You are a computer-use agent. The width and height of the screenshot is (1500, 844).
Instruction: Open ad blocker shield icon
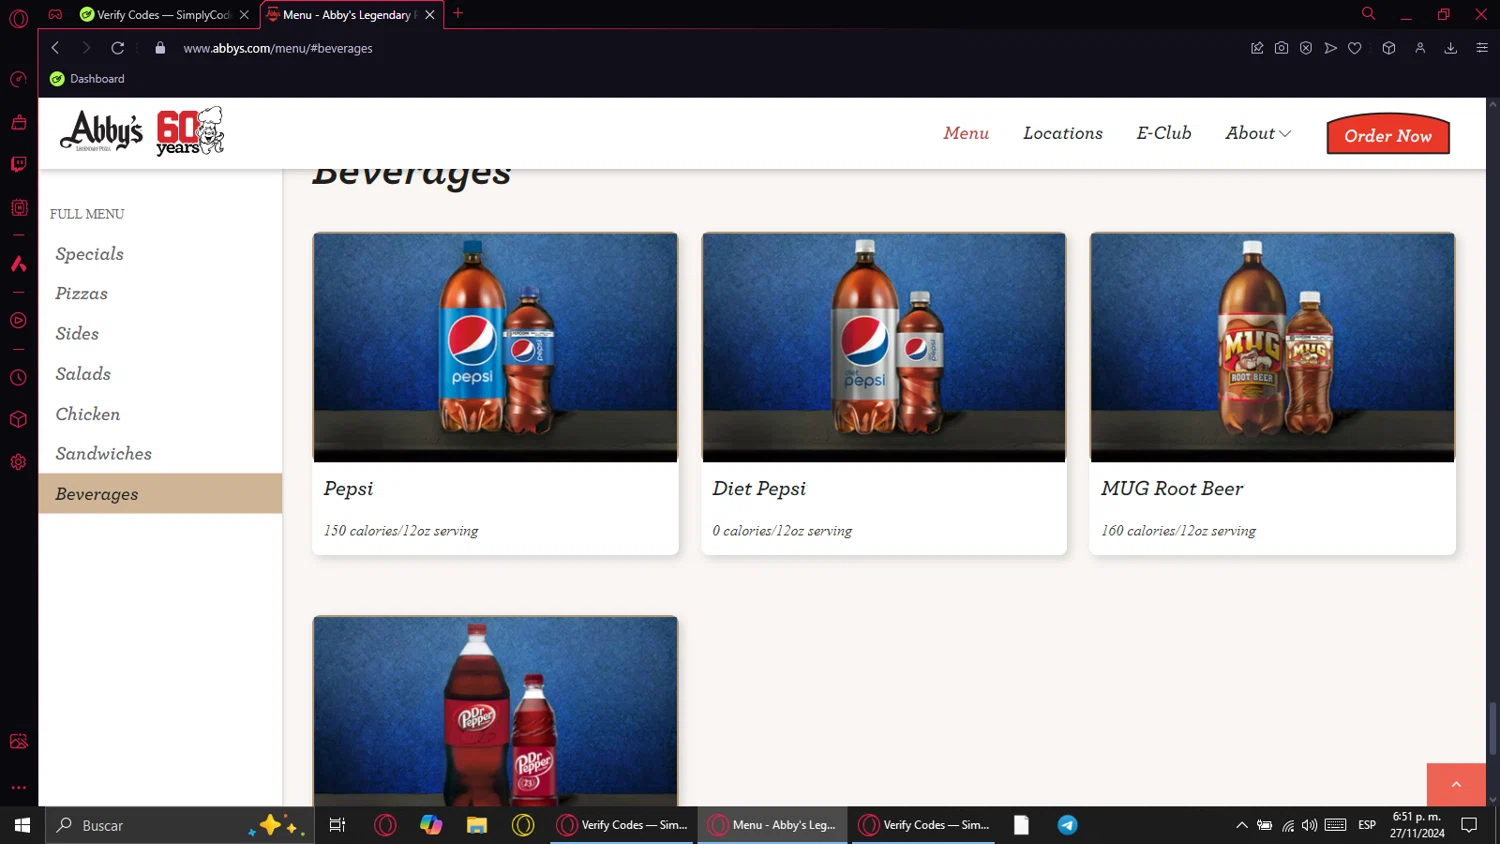coord(1306,48)
